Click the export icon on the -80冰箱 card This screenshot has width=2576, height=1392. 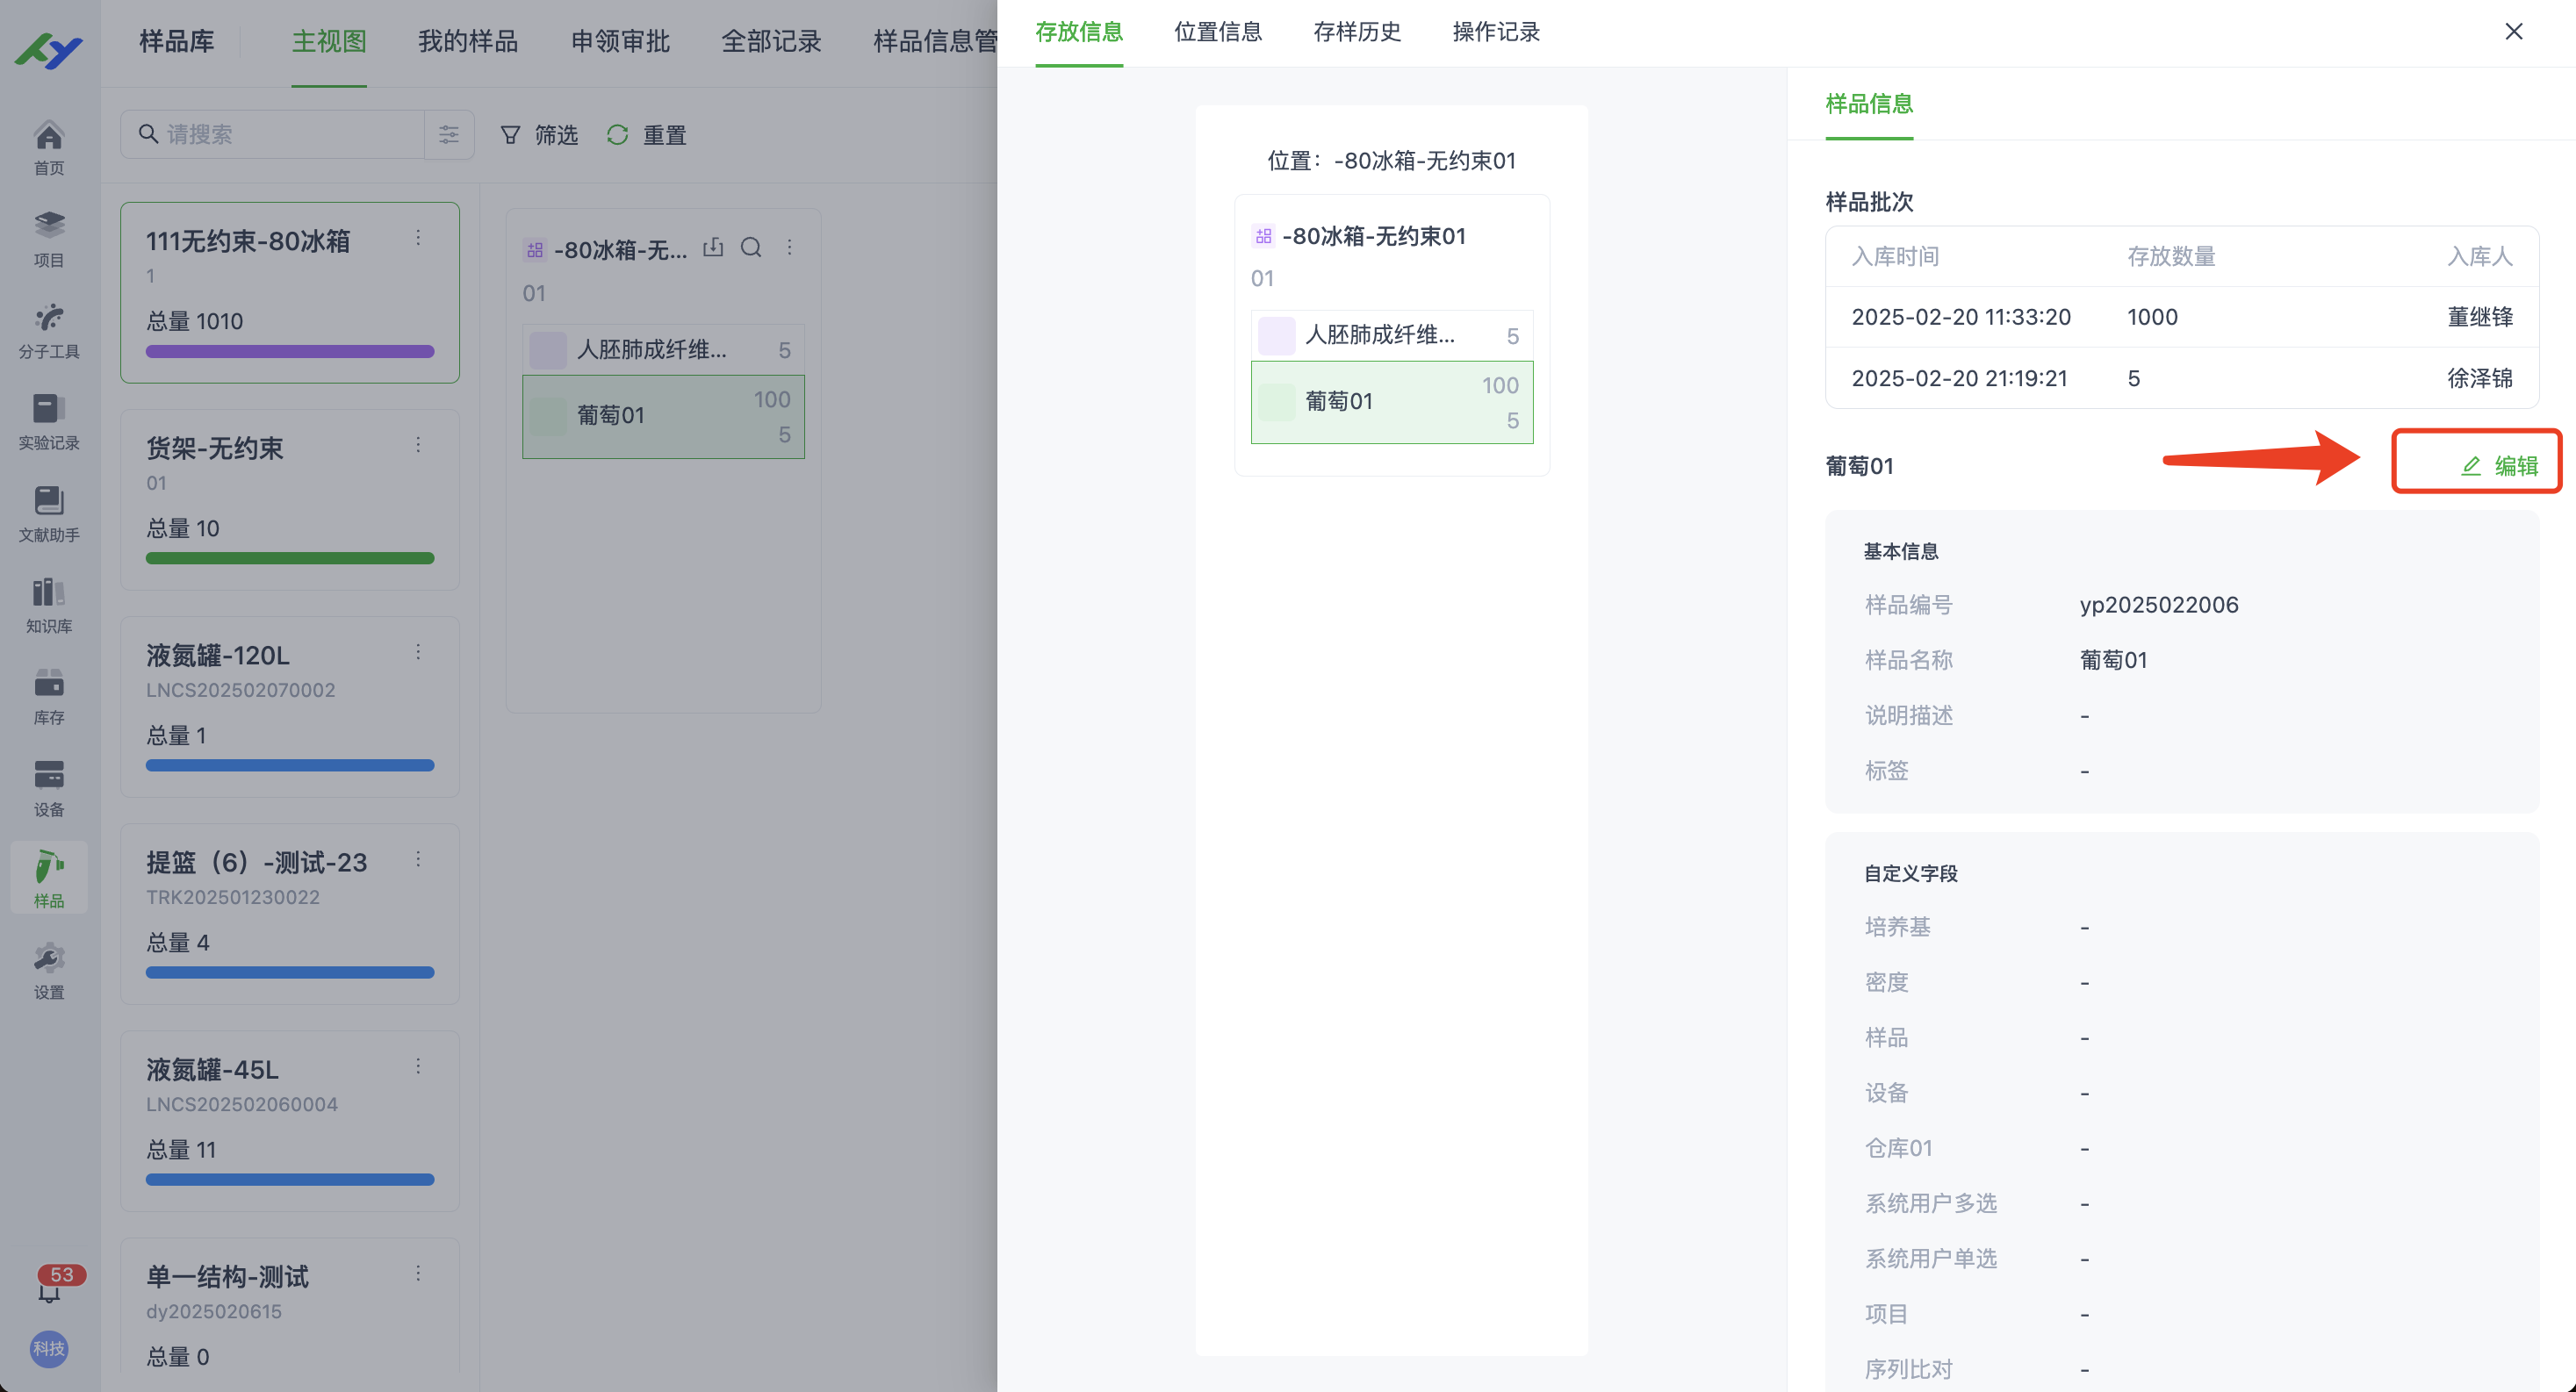pyautogui.click(x=713, y=247)
